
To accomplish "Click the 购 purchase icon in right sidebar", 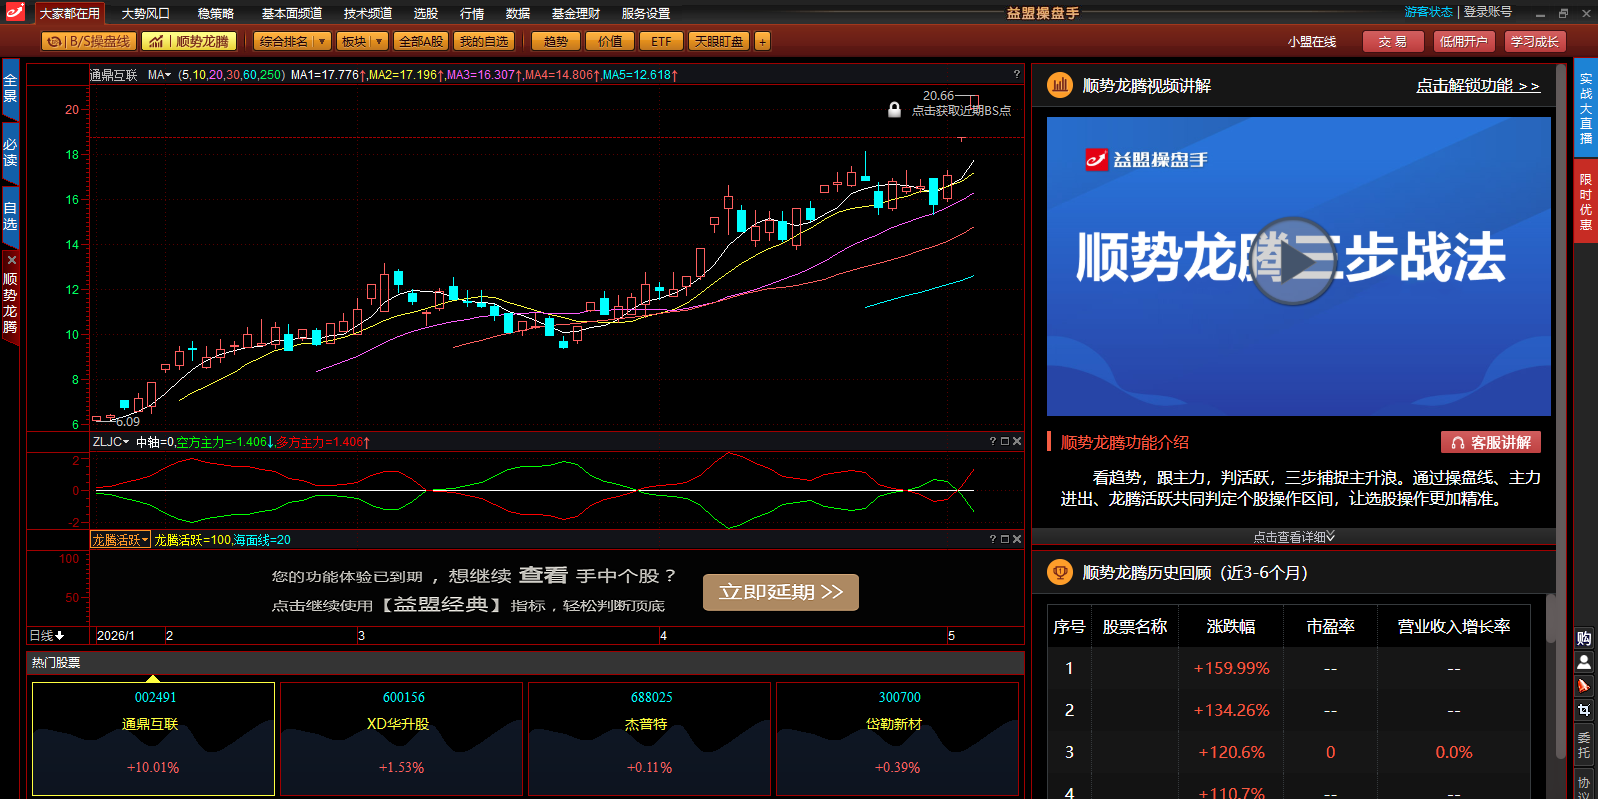I will pyautogui.click(x=1584, y=638).
